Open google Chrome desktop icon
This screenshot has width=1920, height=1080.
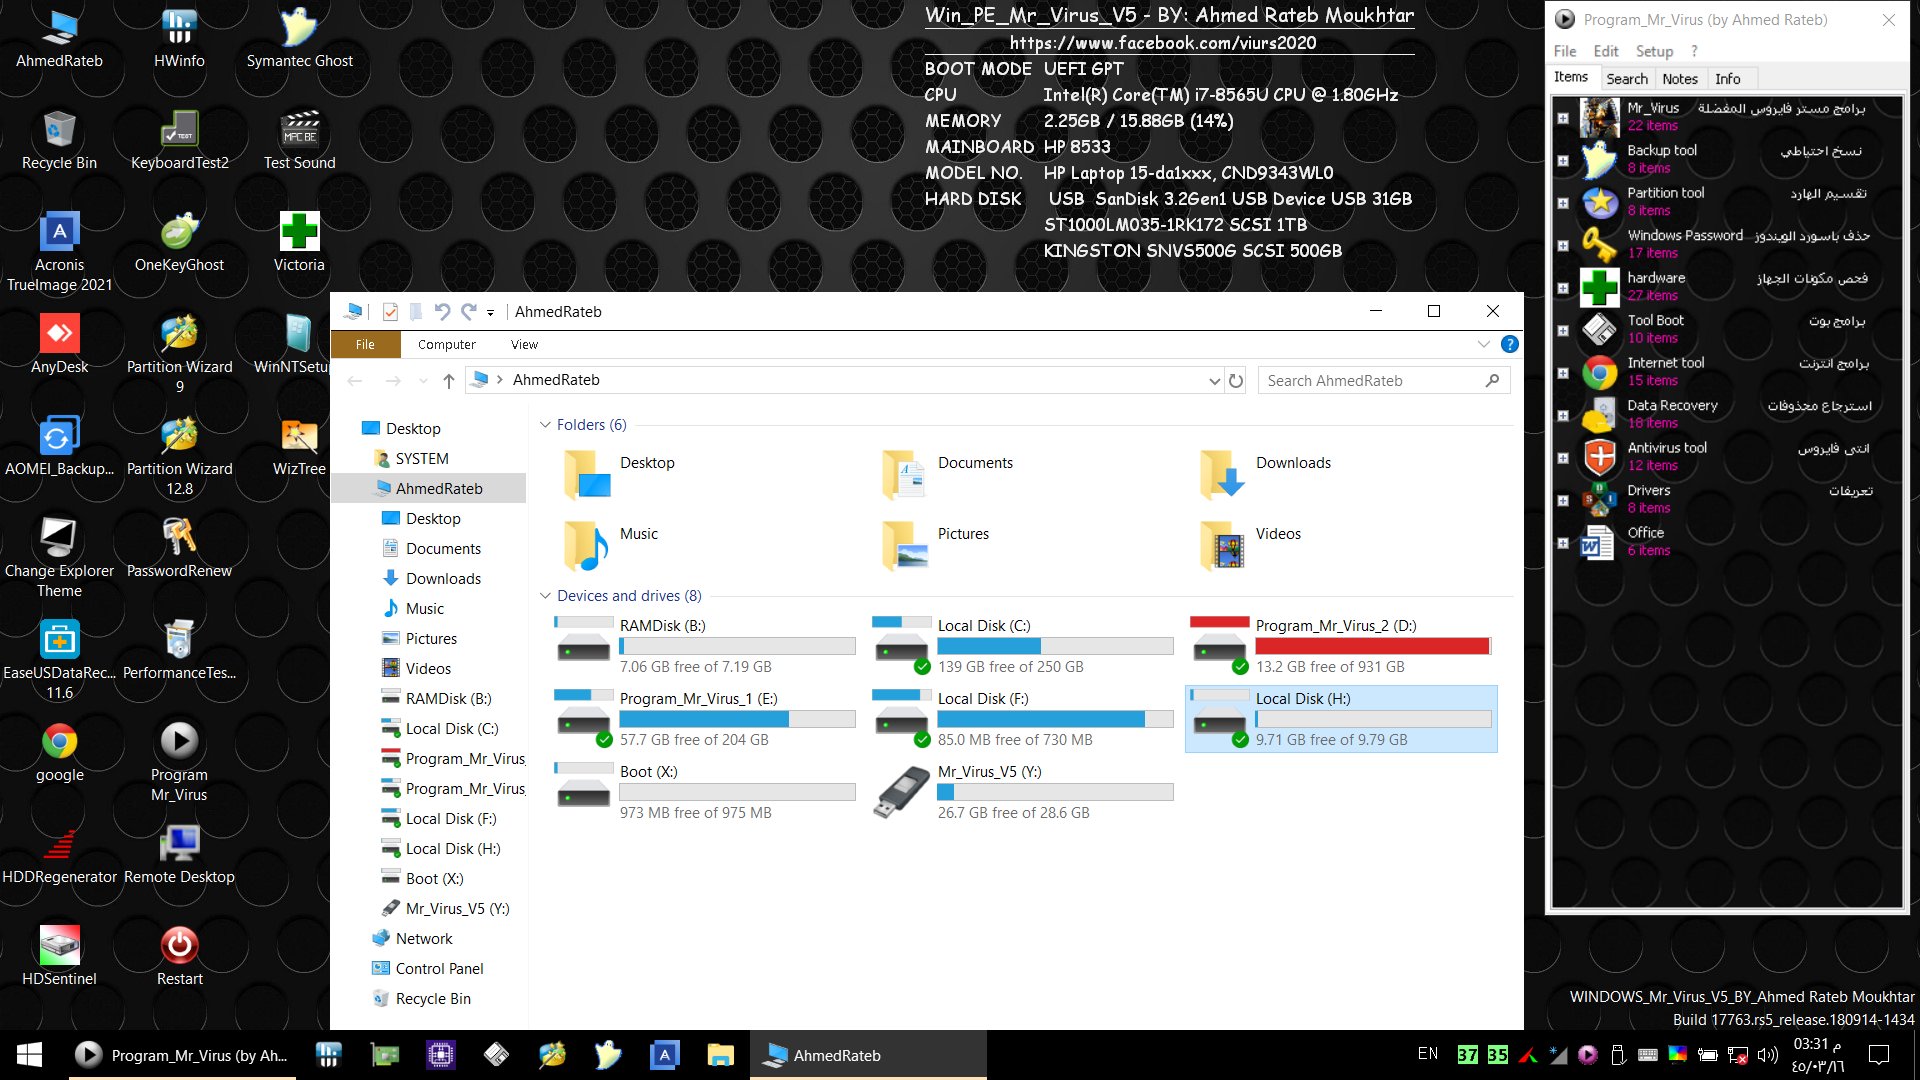pyautogui.click(x=59, y=753)
